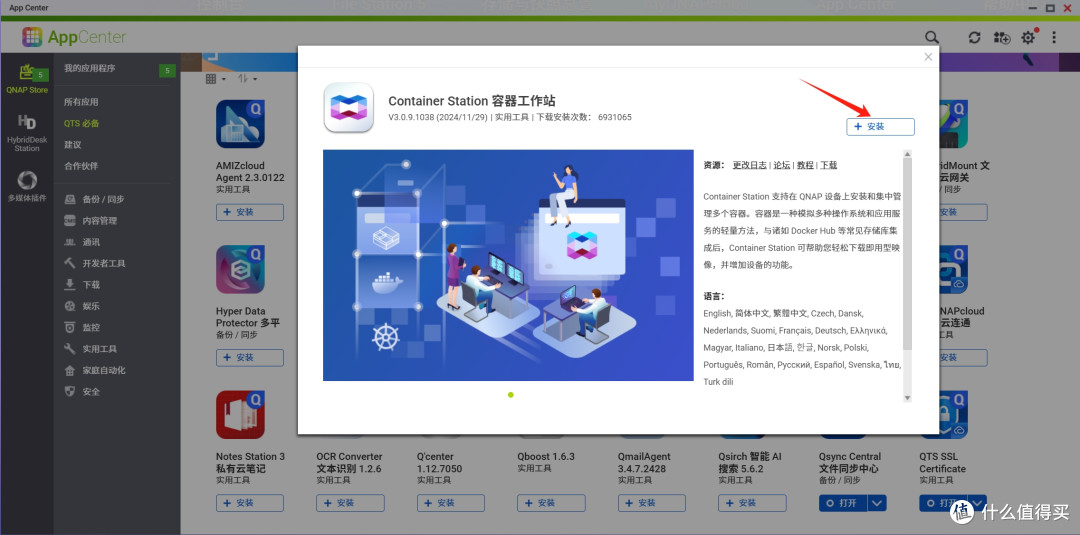Install Container Station from the dialog
This screenshot has height=535, width=1080.
880,127
